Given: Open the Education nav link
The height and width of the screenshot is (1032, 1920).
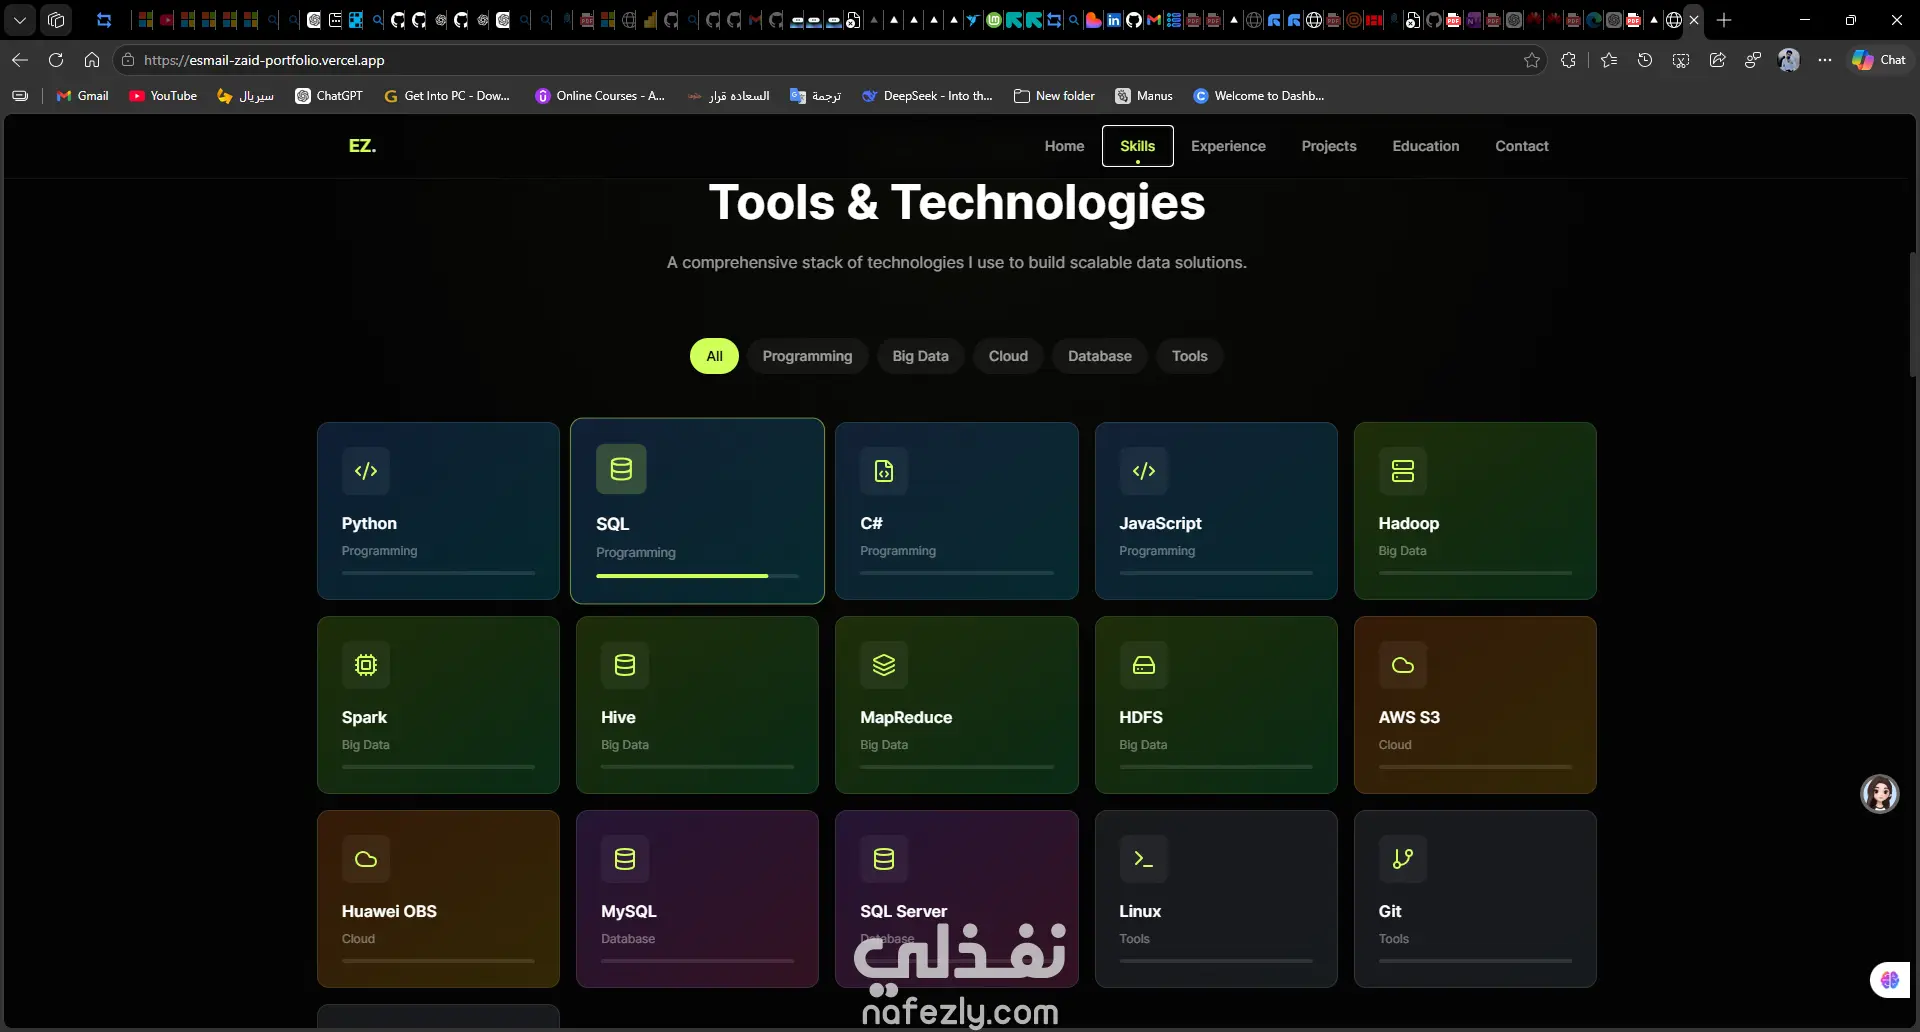Looking at the screenshot, I should coord(1426,146).
